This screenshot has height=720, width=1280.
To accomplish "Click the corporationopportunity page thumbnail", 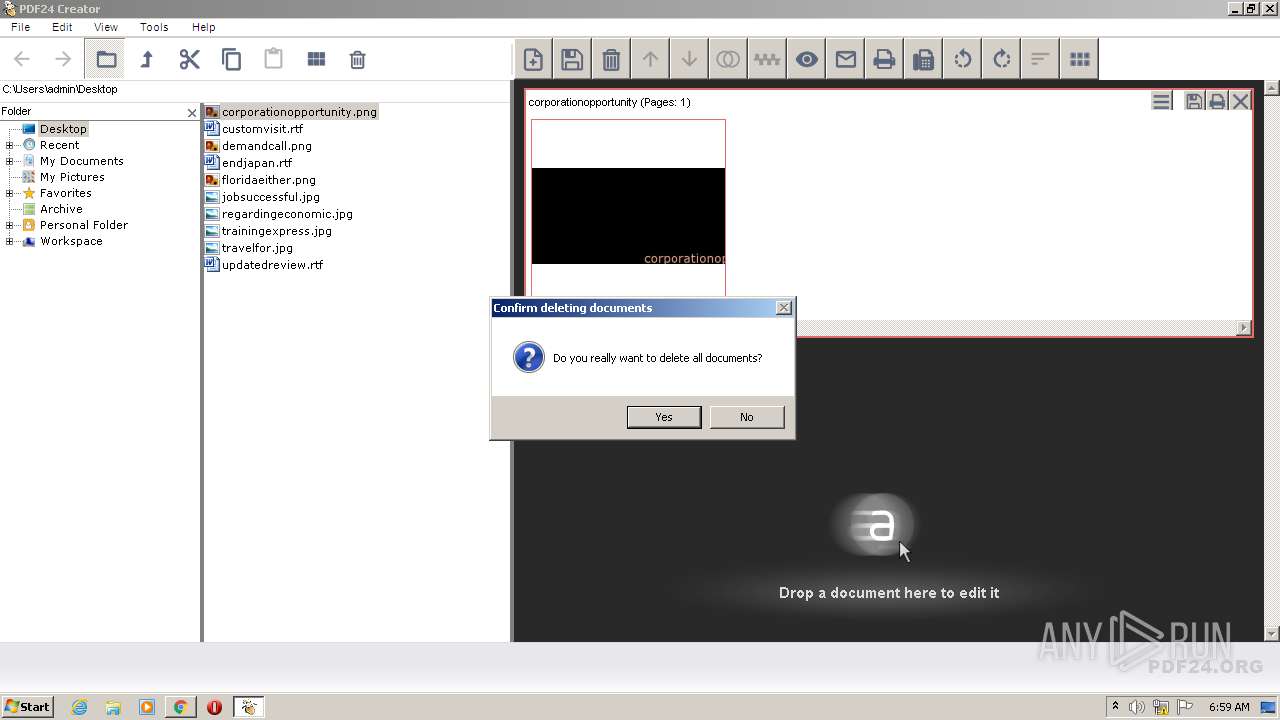I will (628, 208).
